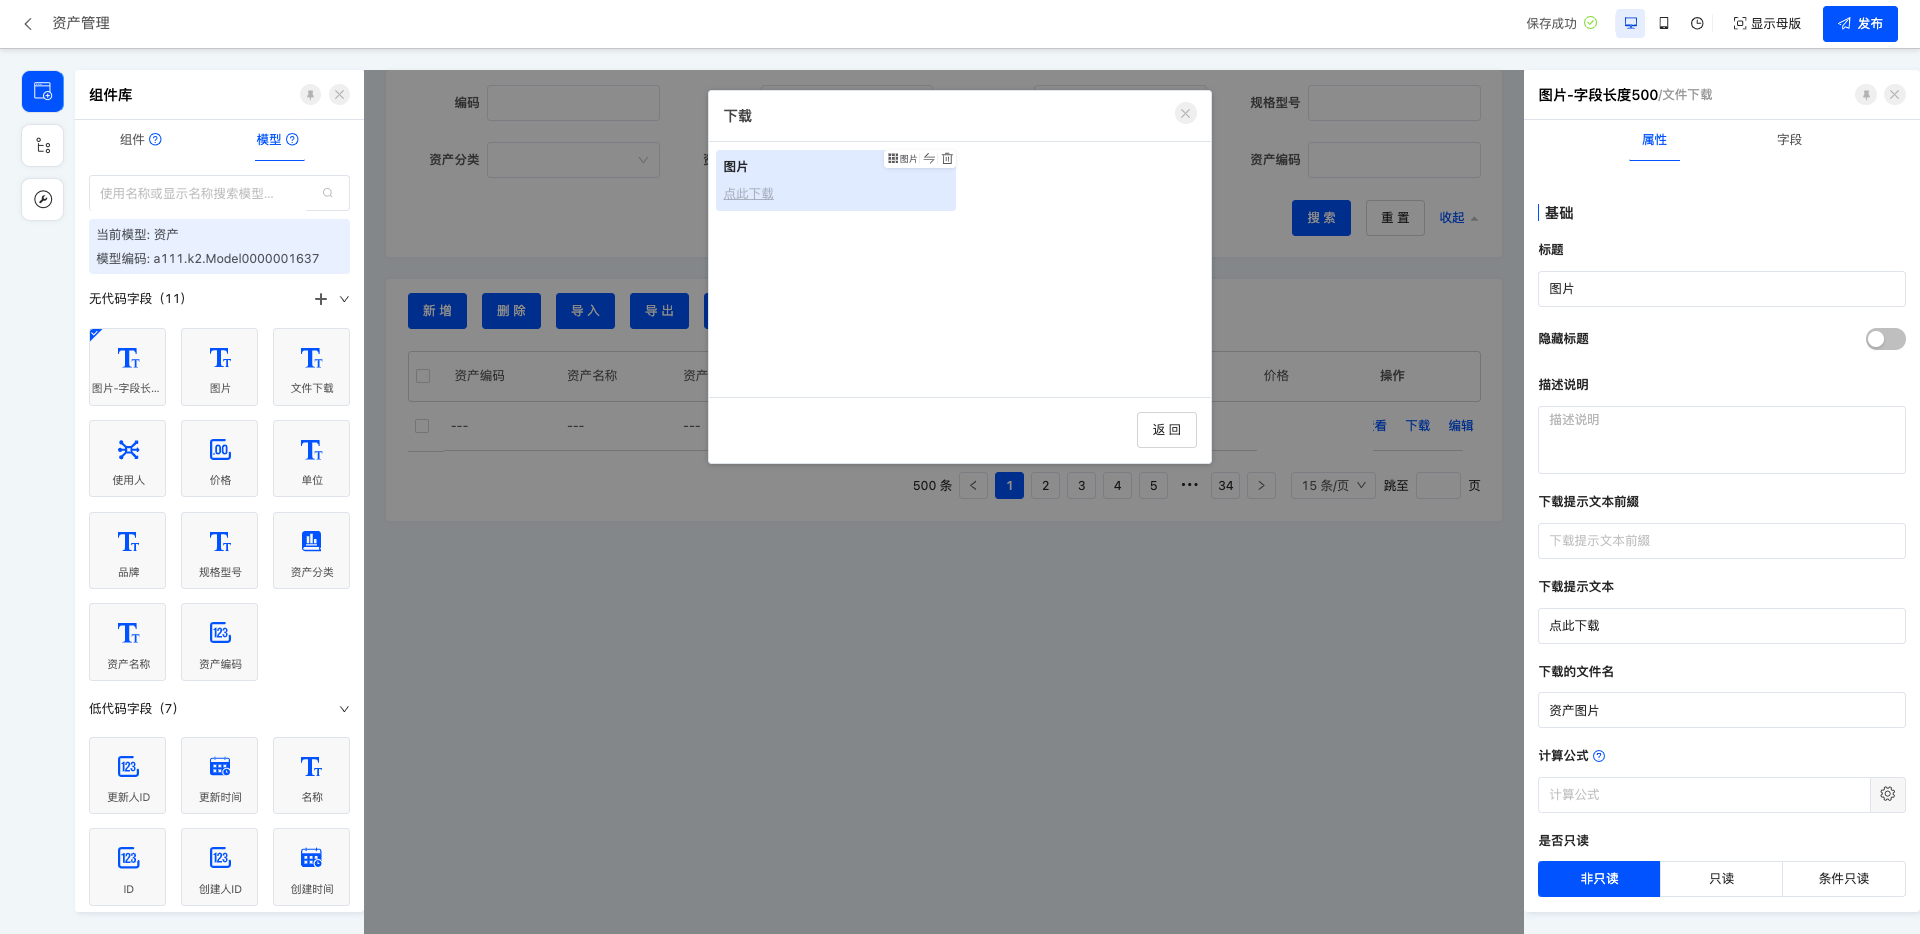Image resolution: width=1920 pixels, height=934 pixels.
Task: Delete the 图片 field using trash icon
Action: (947, 159)
